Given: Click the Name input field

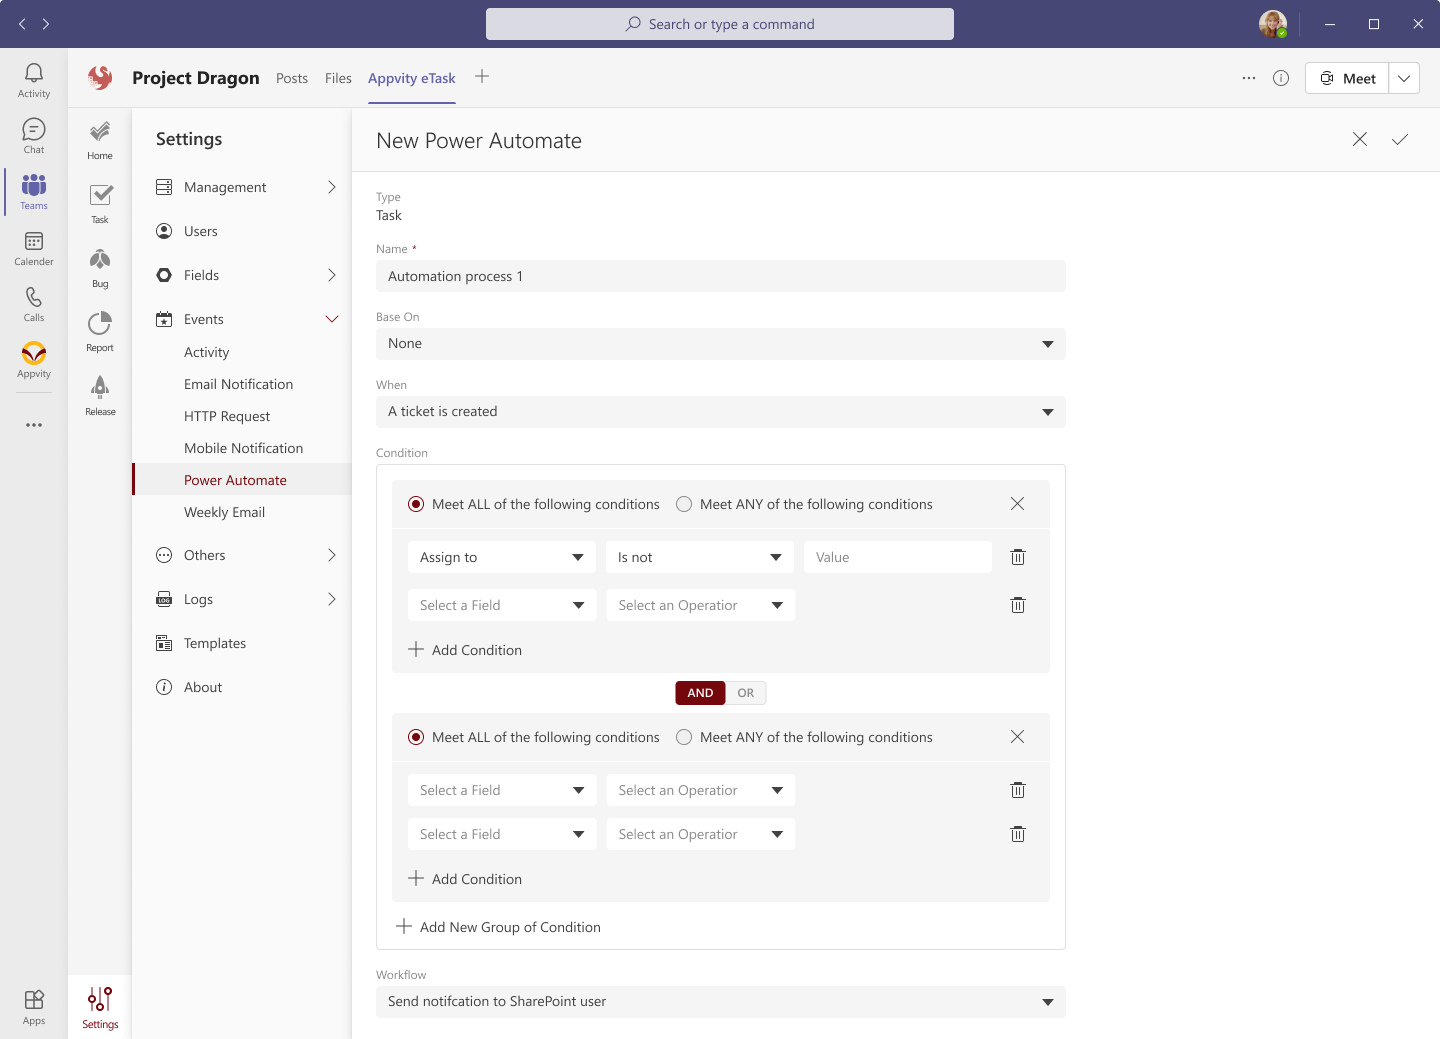Looking at the screenshot, I should coord(720,276).
